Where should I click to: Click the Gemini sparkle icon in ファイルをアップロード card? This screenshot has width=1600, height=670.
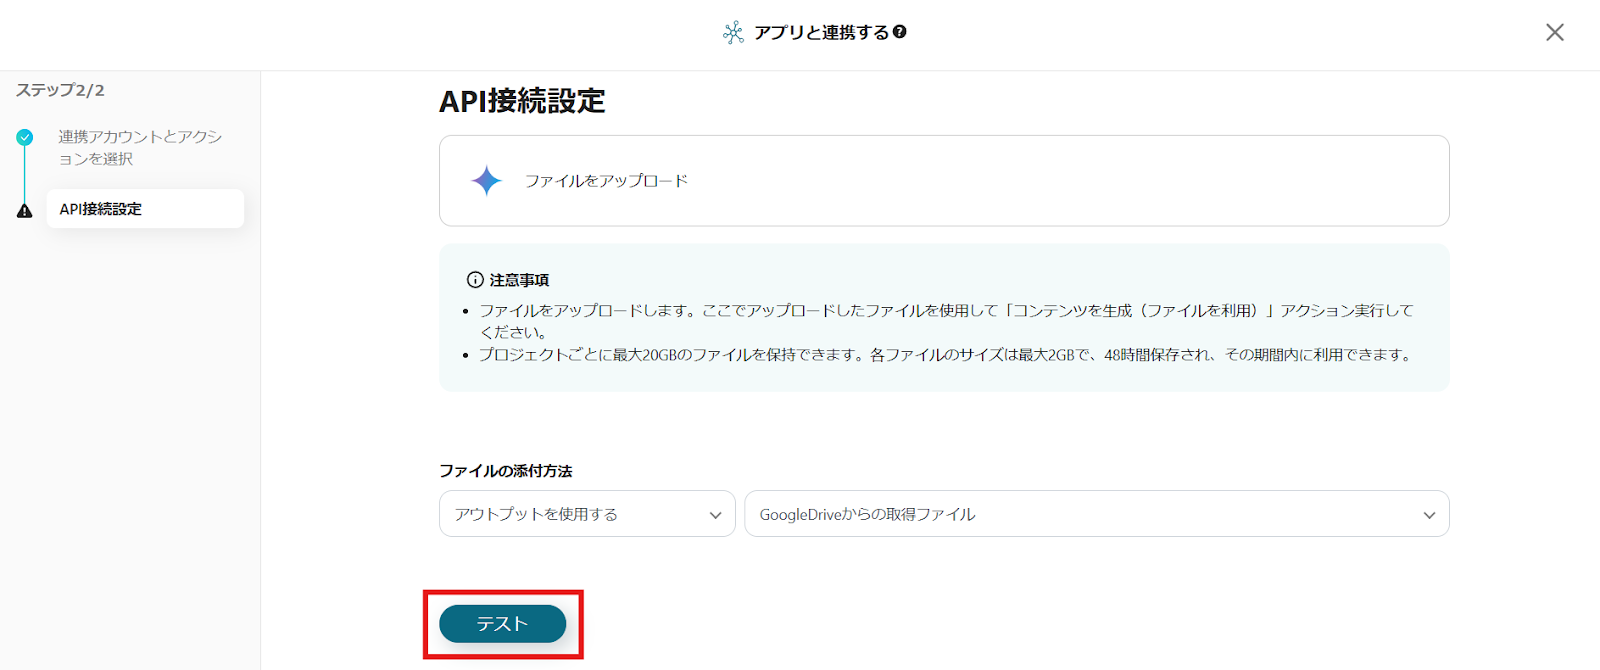pos(486,181)
